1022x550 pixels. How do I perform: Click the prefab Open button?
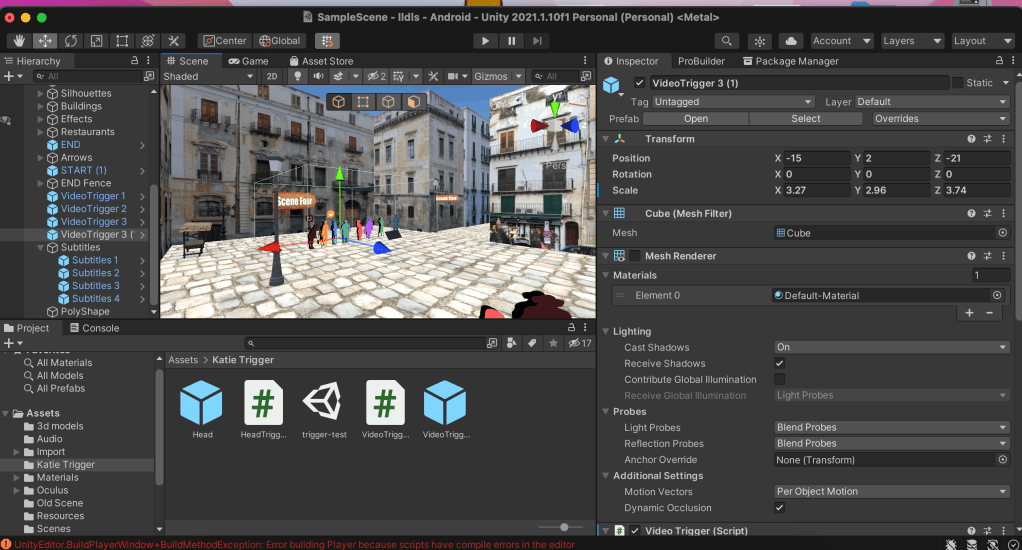(x=696, y=119)
